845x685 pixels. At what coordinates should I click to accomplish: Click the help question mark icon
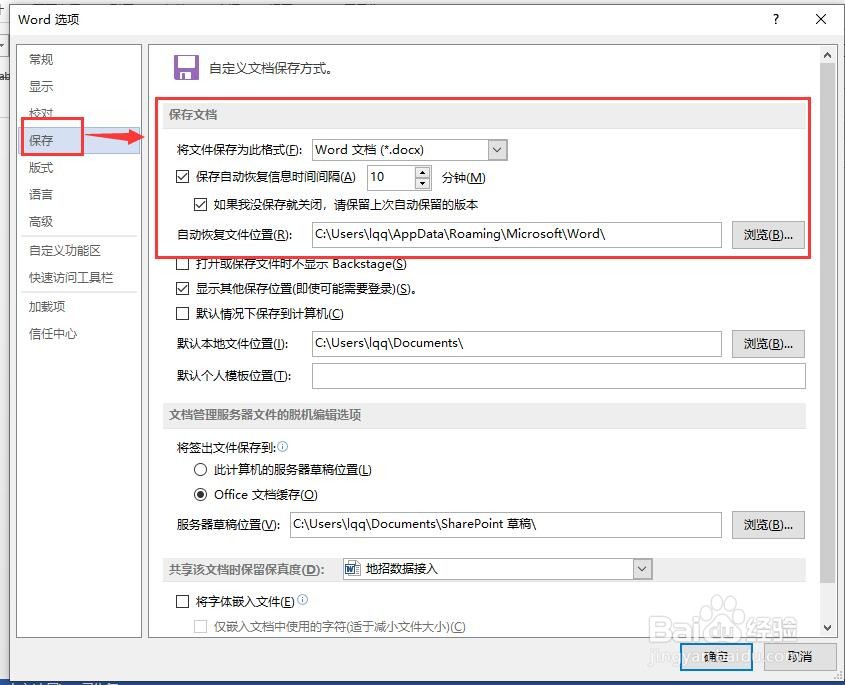pyautogui.click(x=775, y=19)
